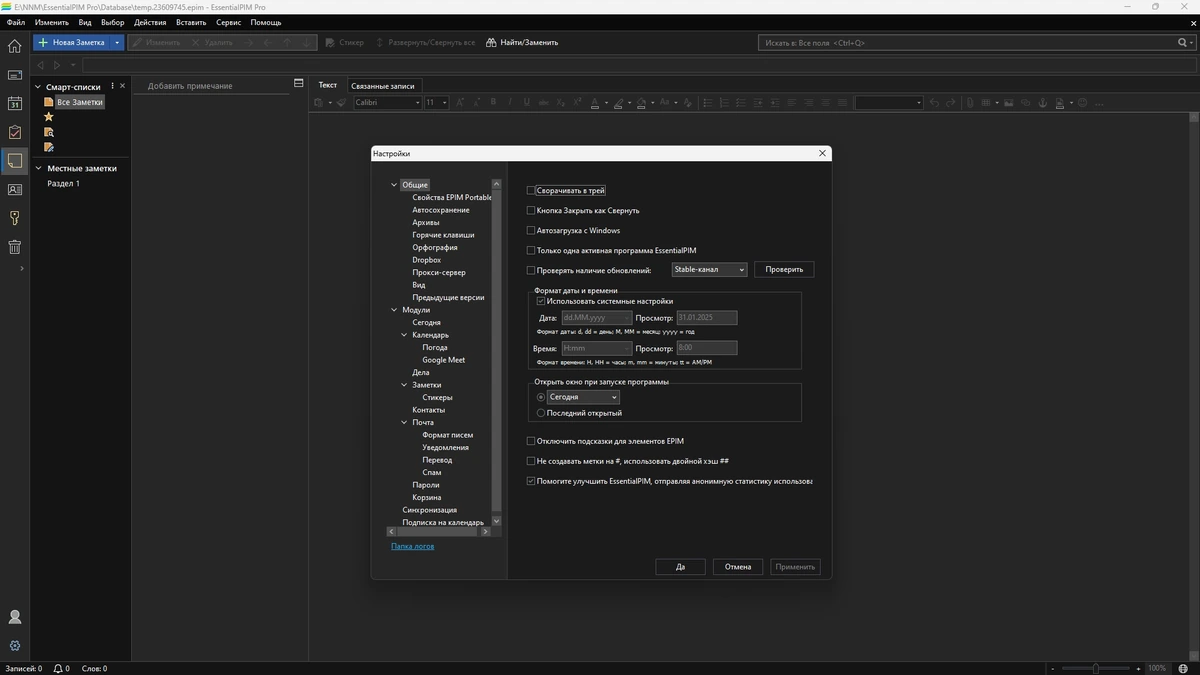Collapse the 'Календарь' settings node
The height and width of the screenshot is (675, 1200).
[404, 335]
